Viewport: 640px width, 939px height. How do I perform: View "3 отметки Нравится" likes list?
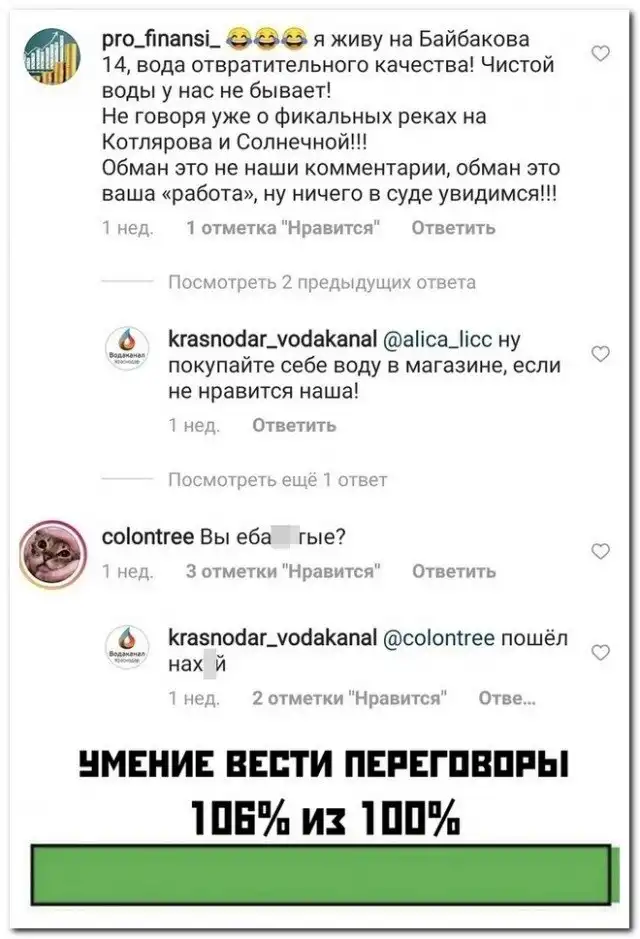click(283, 571)
